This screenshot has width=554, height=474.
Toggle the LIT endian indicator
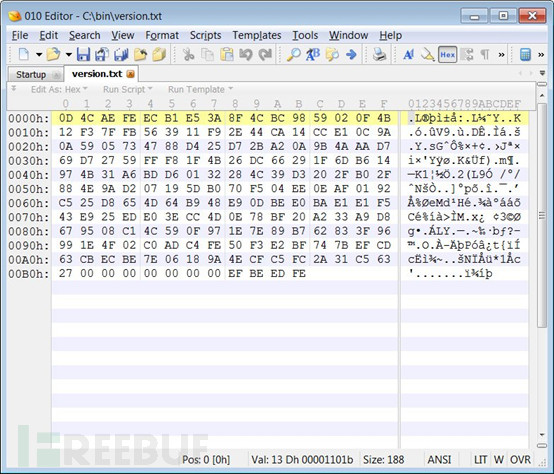click(481, 460)
